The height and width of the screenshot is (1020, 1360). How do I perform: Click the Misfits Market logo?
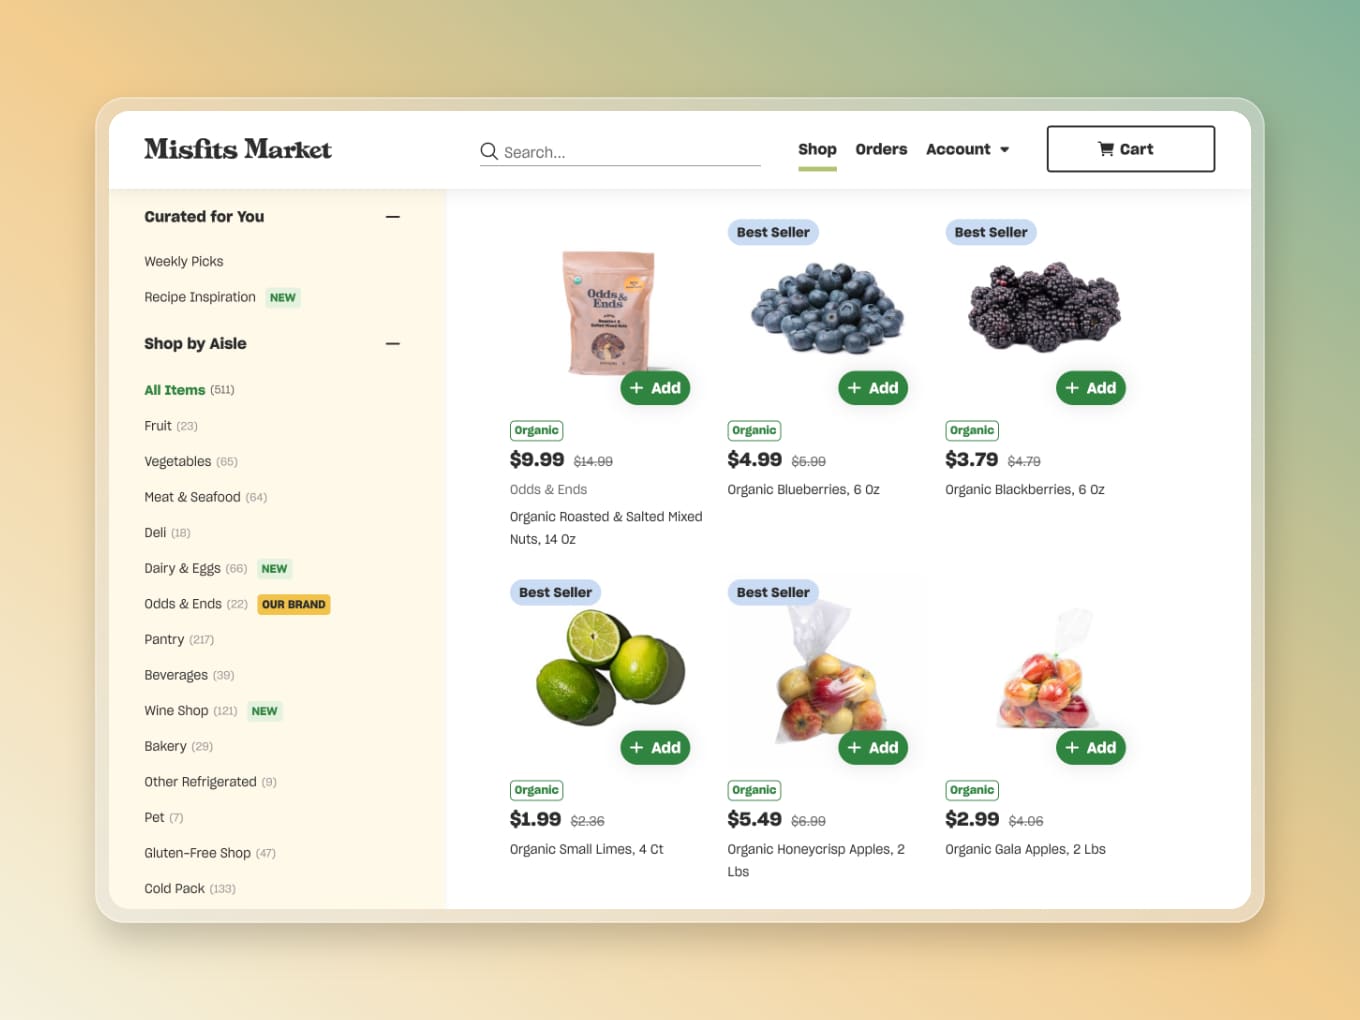pos(238,149)
